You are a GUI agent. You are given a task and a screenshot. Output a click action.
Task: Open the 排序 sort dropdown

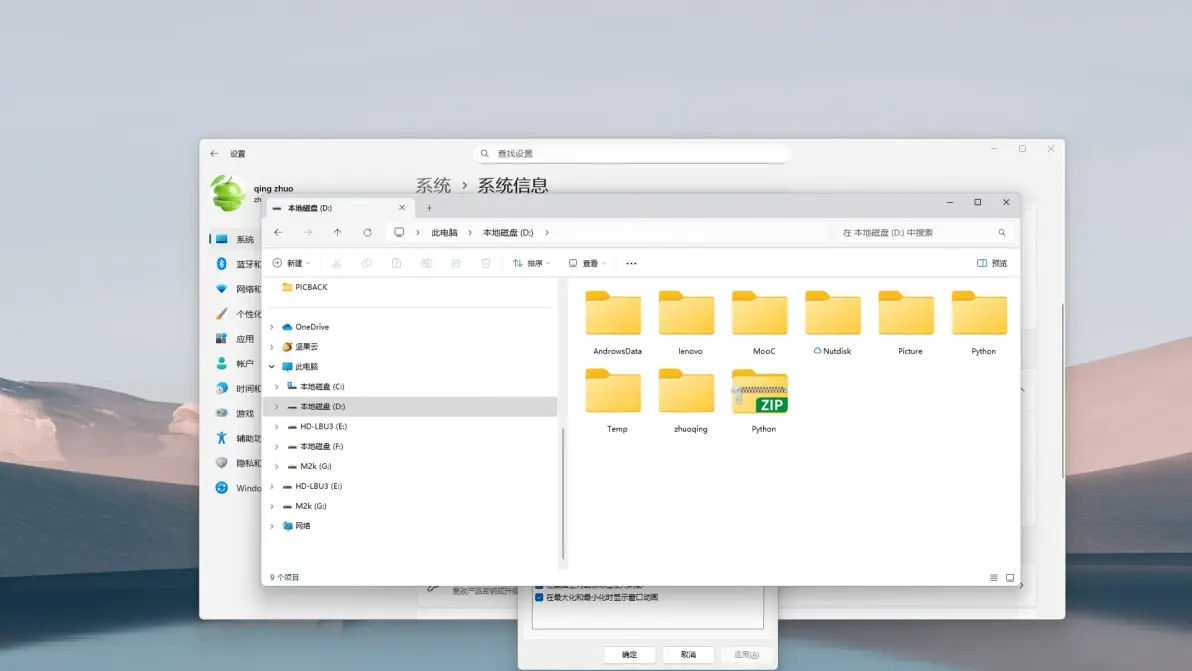pos(531,264)
